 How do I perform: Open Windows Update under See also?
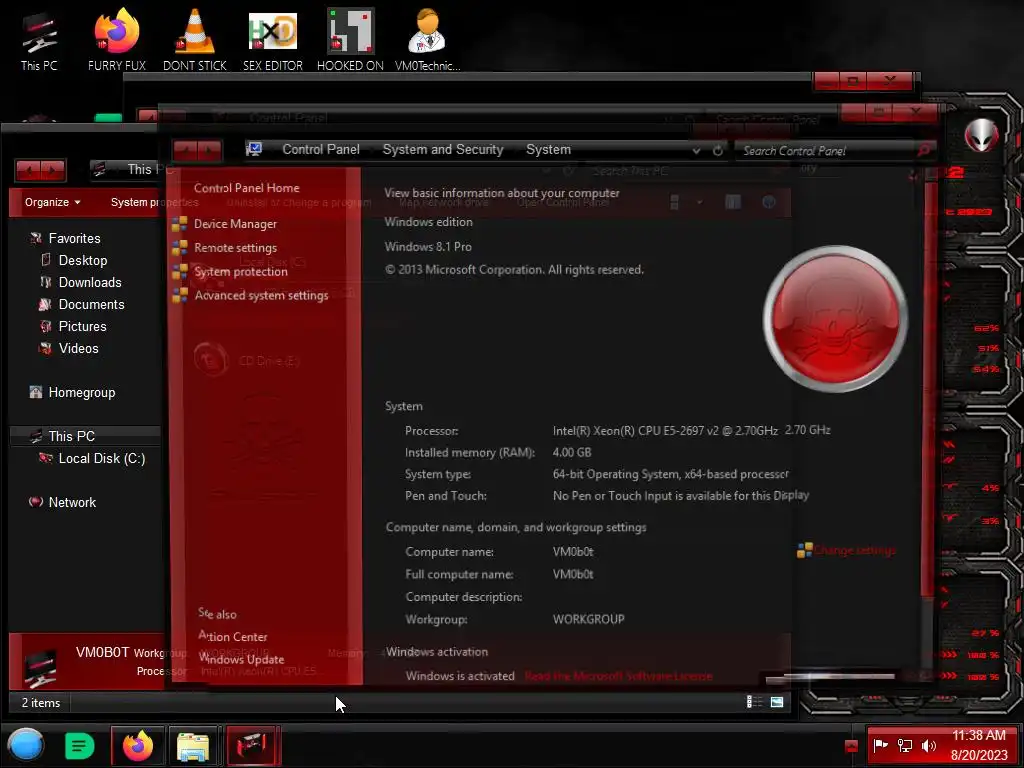[x=241, y=659]
